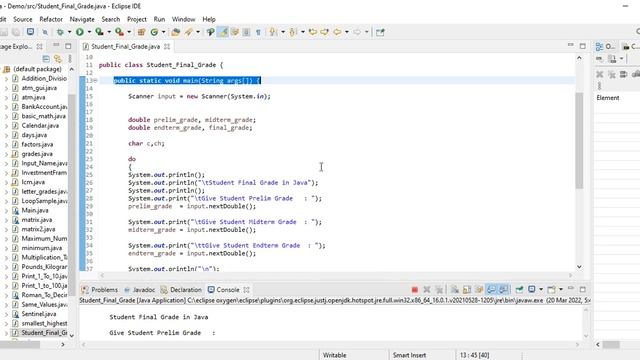
Task: Click the Back navigation arrow
Action: tap(337, 32)
